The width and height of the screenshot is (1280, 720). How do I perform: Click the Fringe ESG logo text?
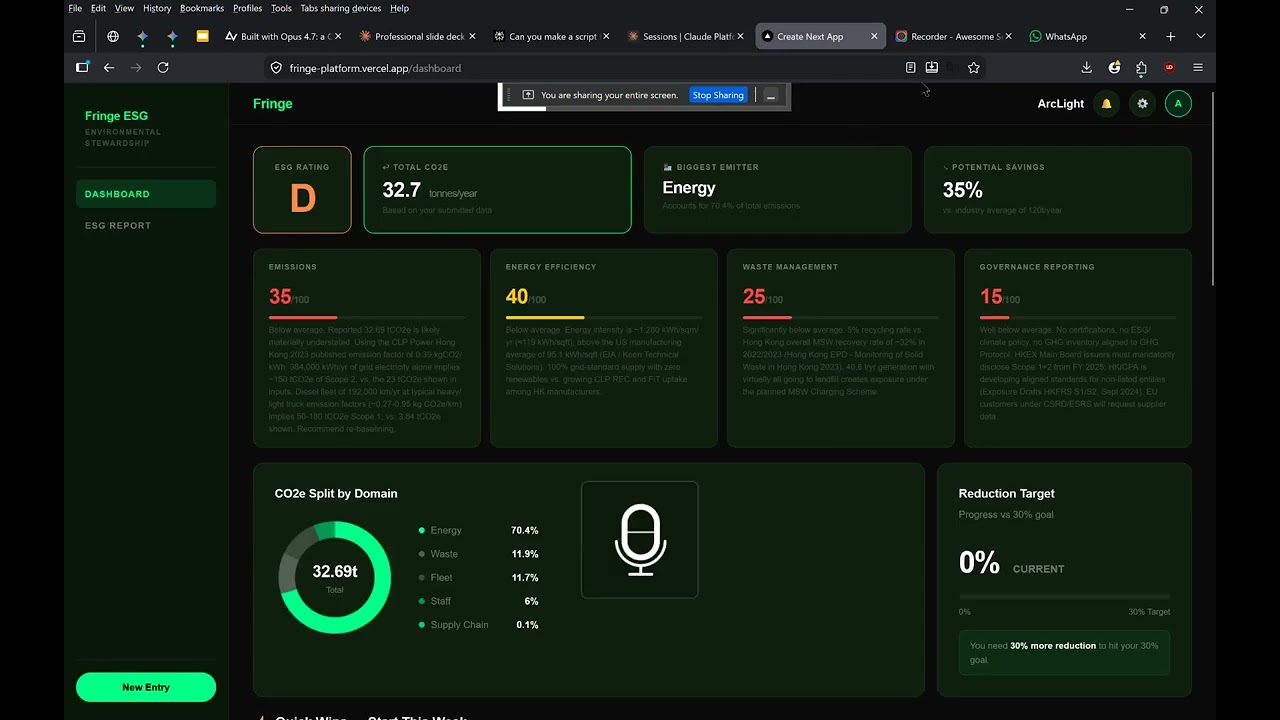tap(116, 116)
